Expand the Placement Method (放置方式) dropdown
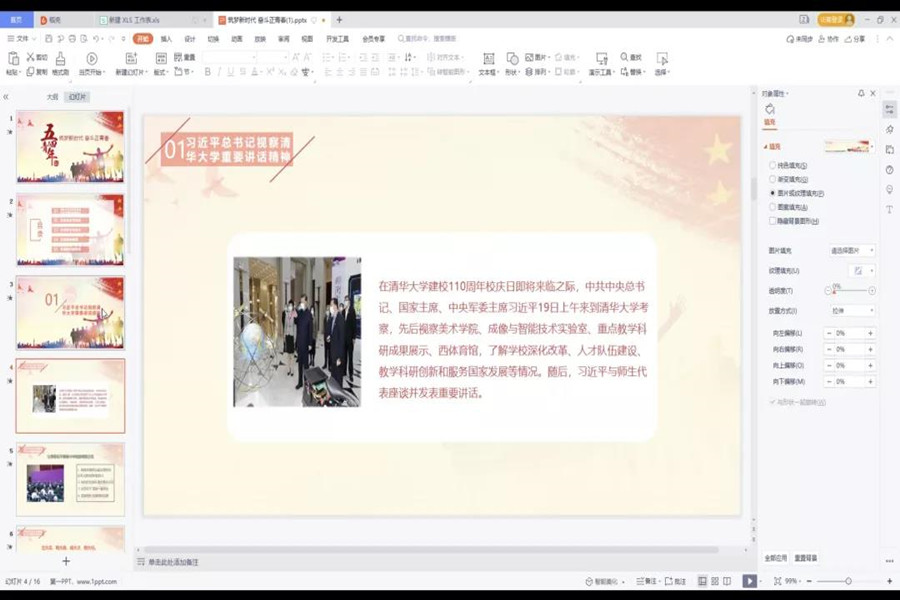Screen dimensions: 900x600 point(851,311)
